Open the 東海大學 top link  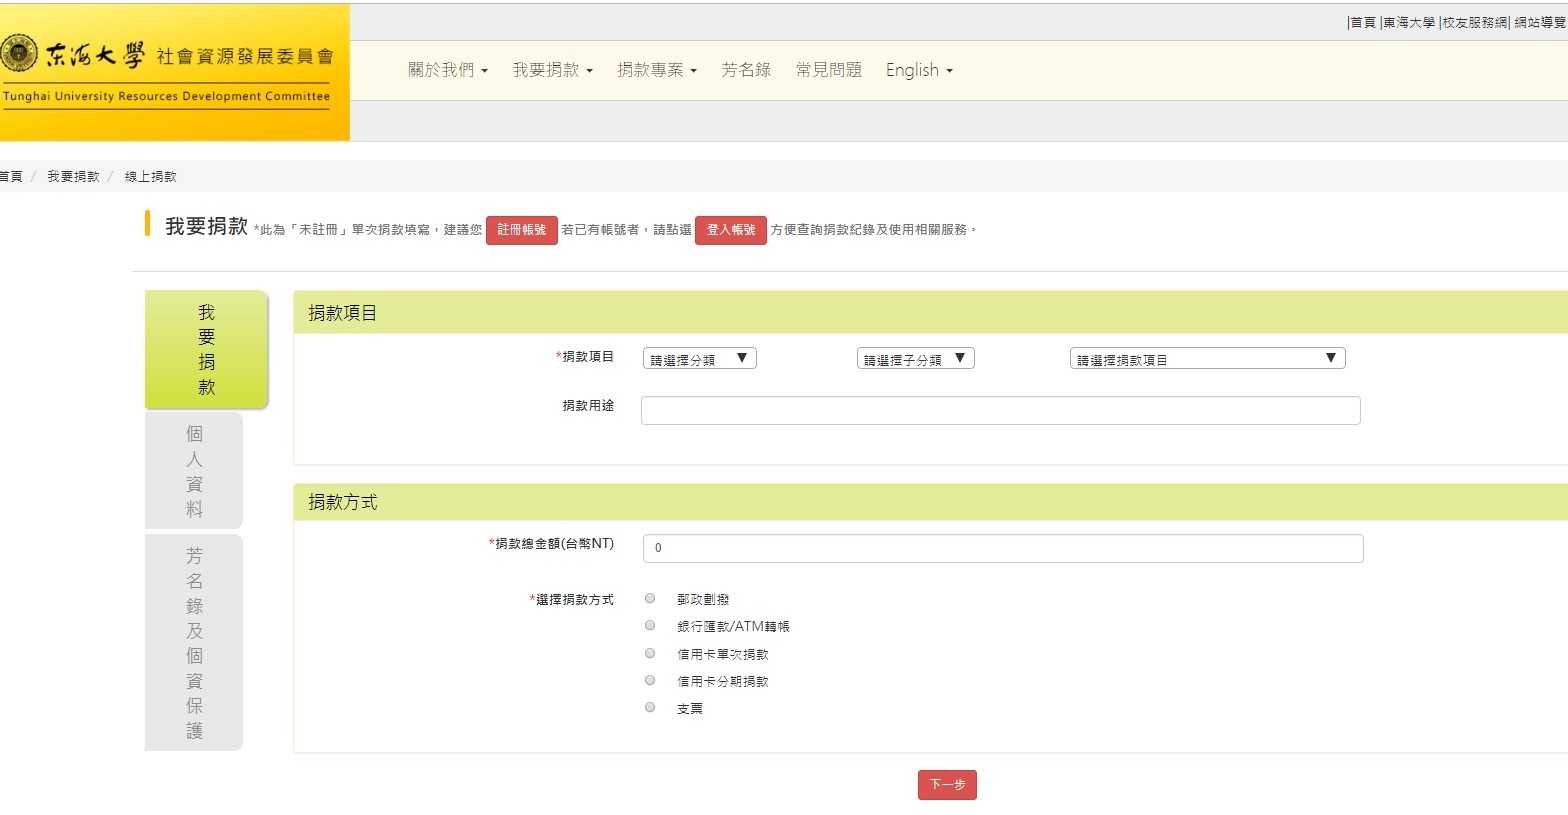(1409, 22)
